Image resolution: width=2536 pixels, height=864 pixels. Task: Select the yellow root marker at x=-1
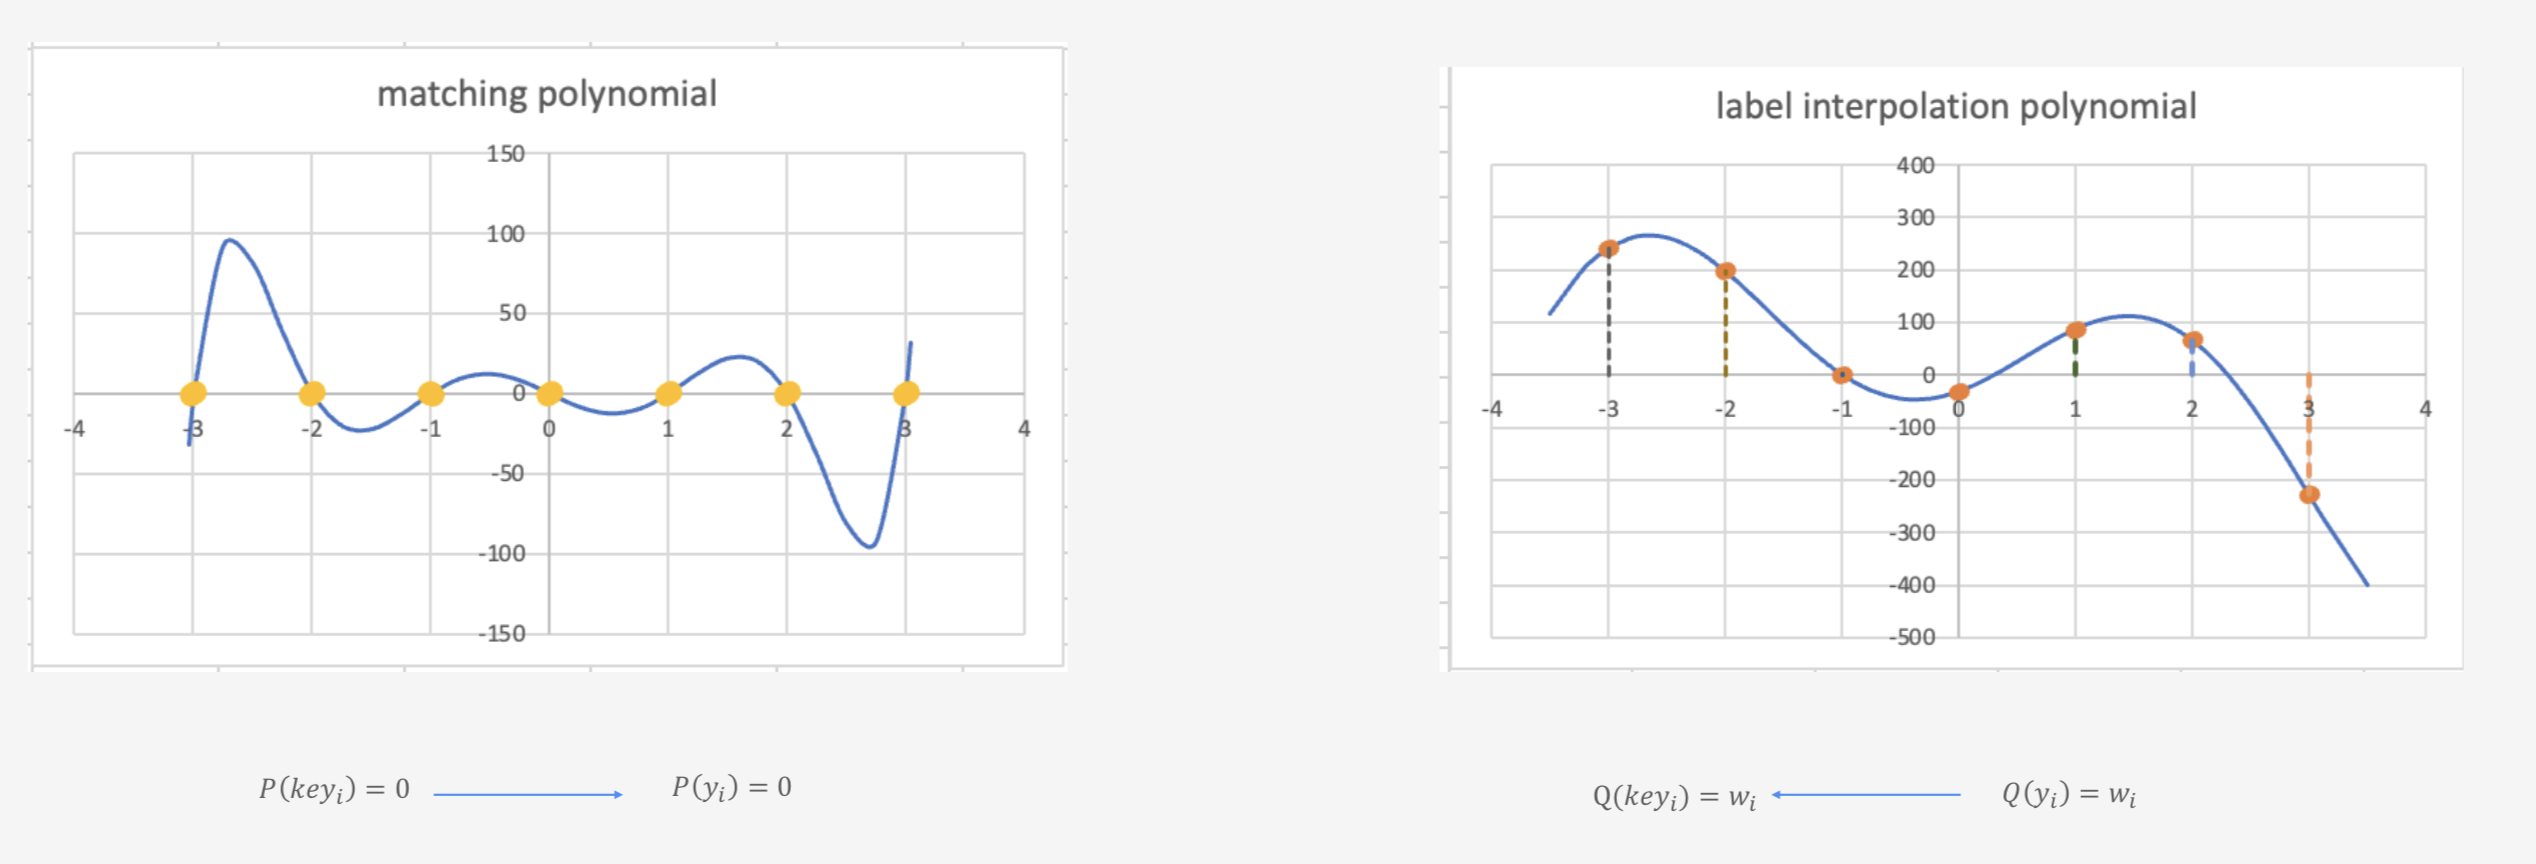431,394
